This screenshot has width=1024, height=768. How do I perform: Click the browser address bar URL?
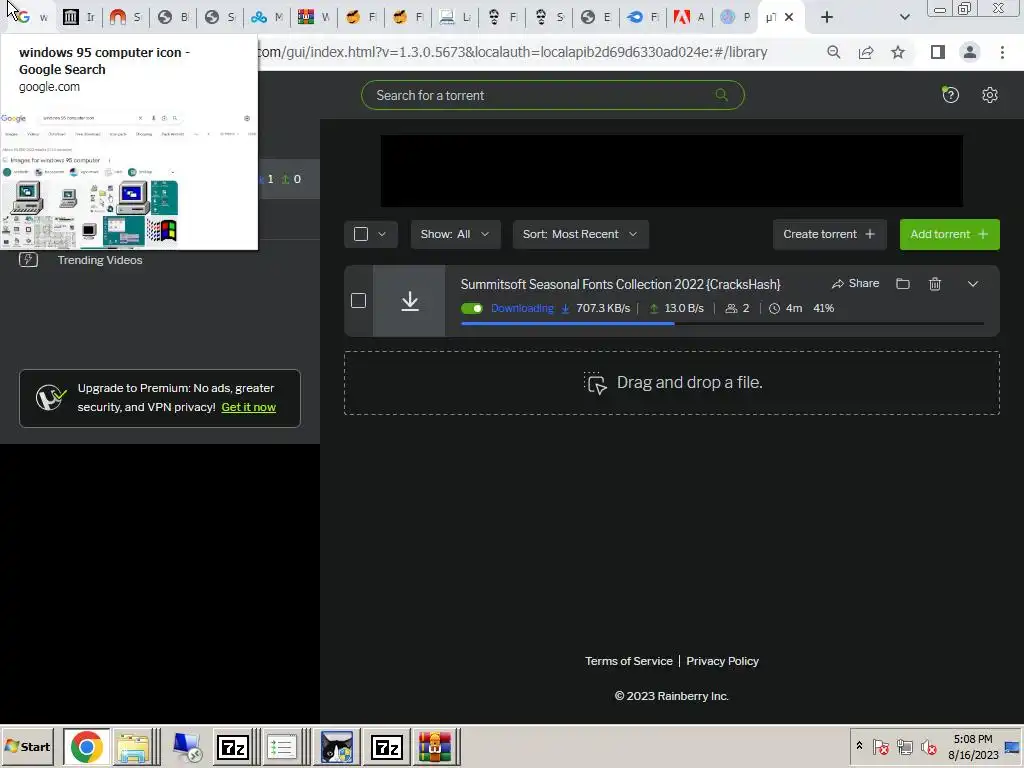(513, 52)
